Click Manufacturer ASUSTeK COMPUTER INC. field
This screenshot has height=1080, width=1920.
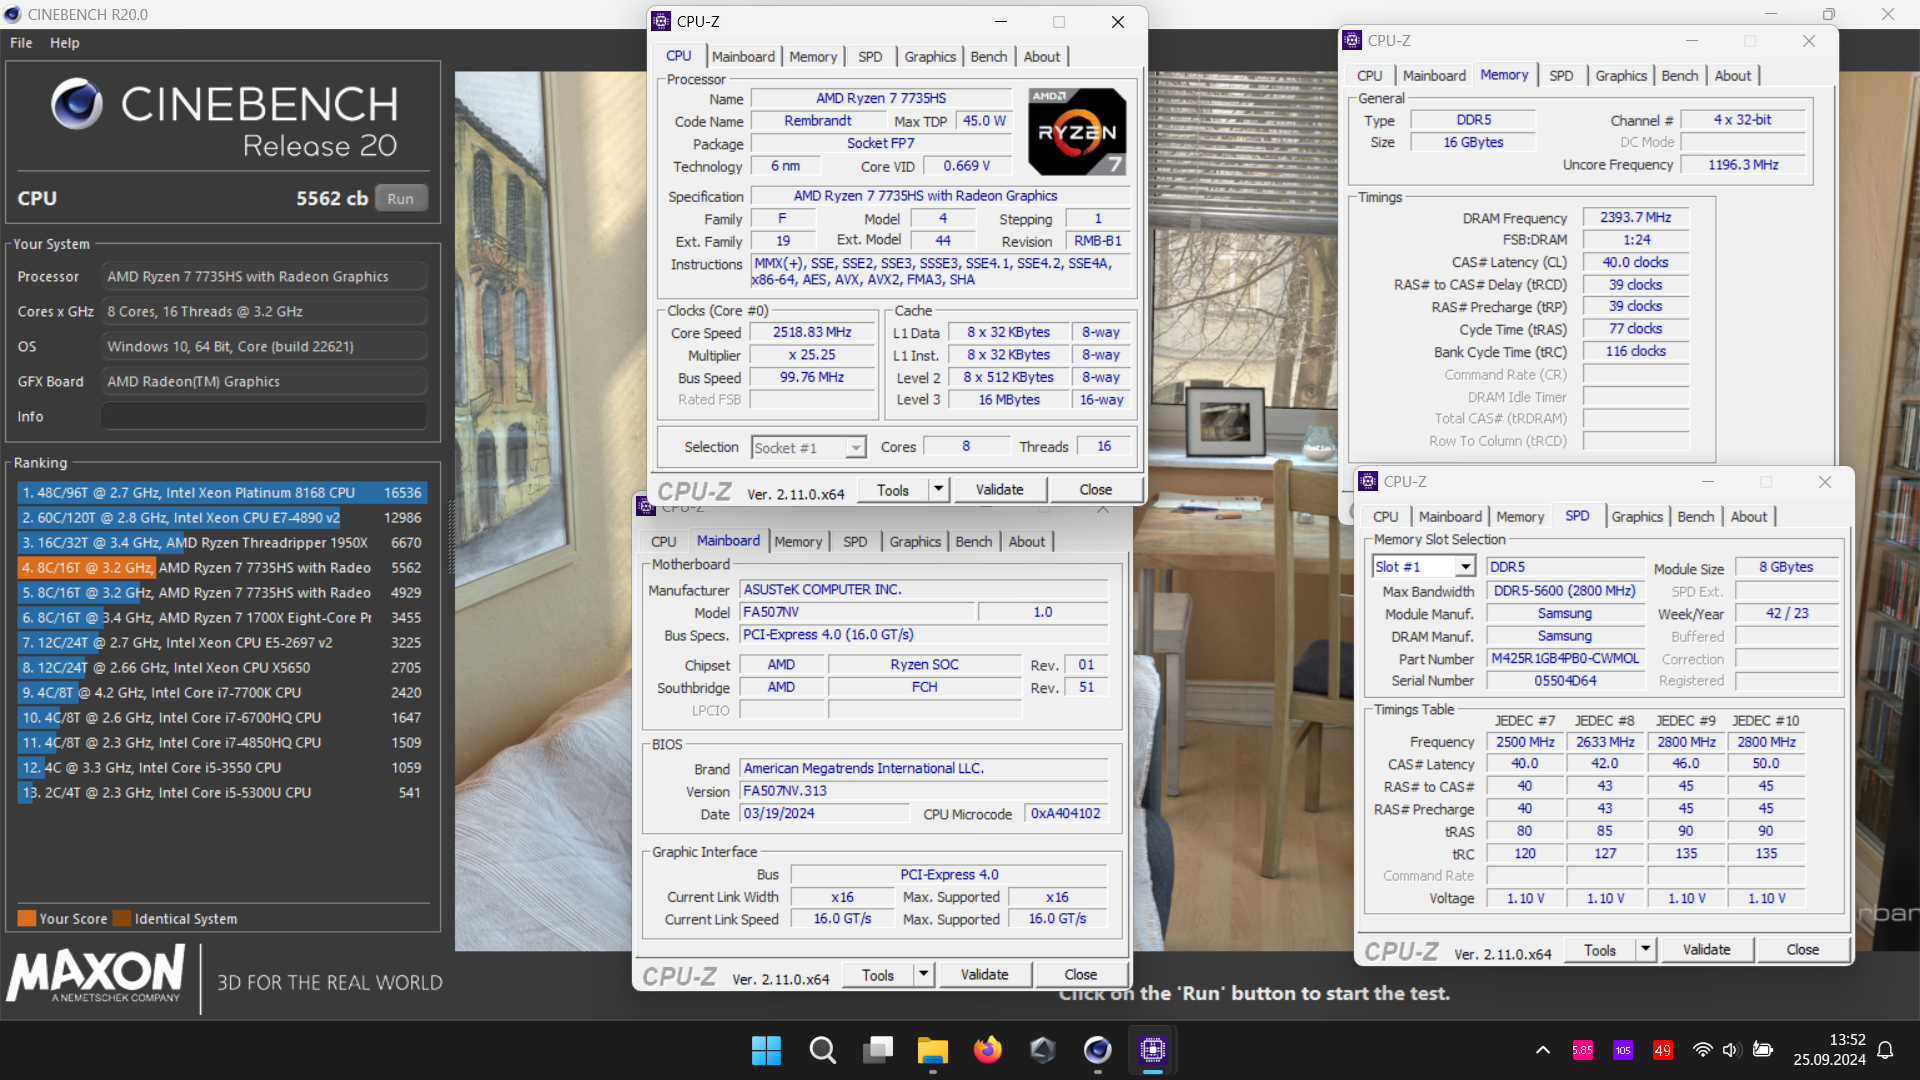coord(923,590)
